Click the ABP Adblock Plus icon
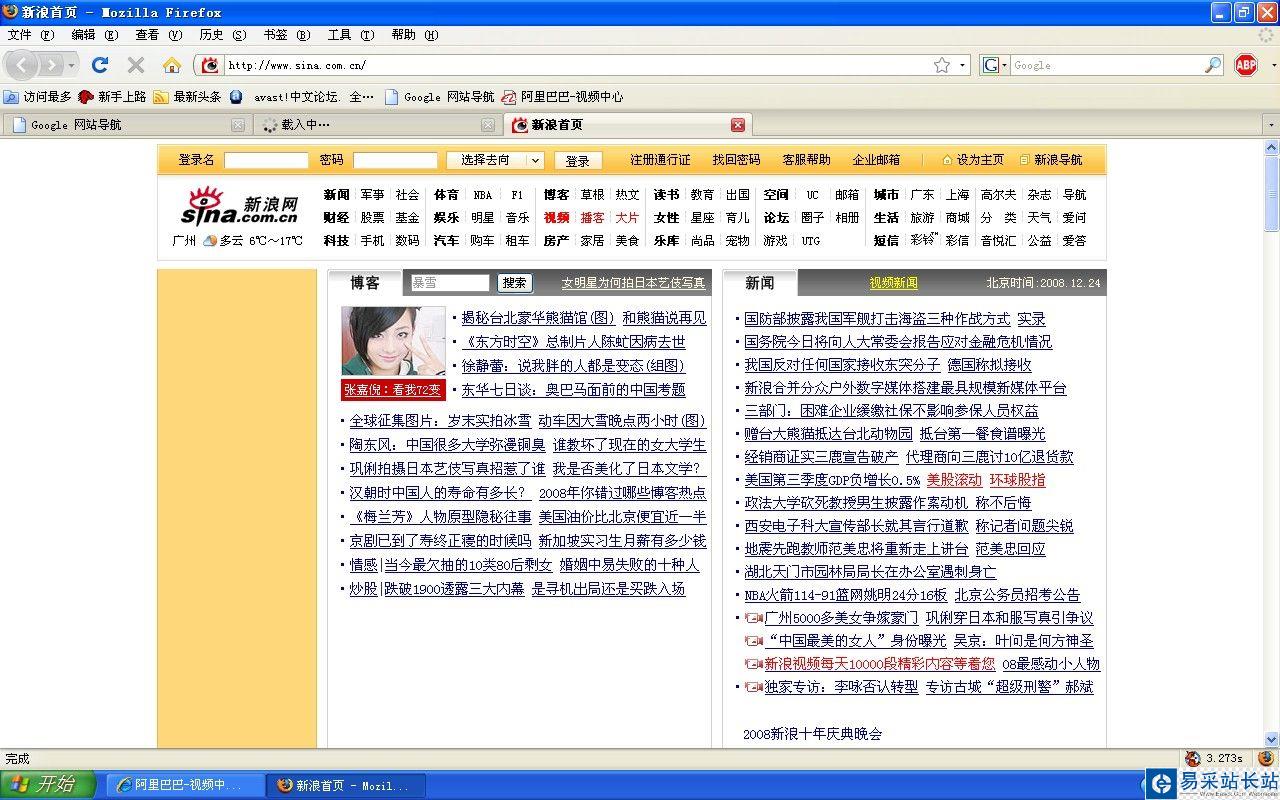 tap(1246, 65)
